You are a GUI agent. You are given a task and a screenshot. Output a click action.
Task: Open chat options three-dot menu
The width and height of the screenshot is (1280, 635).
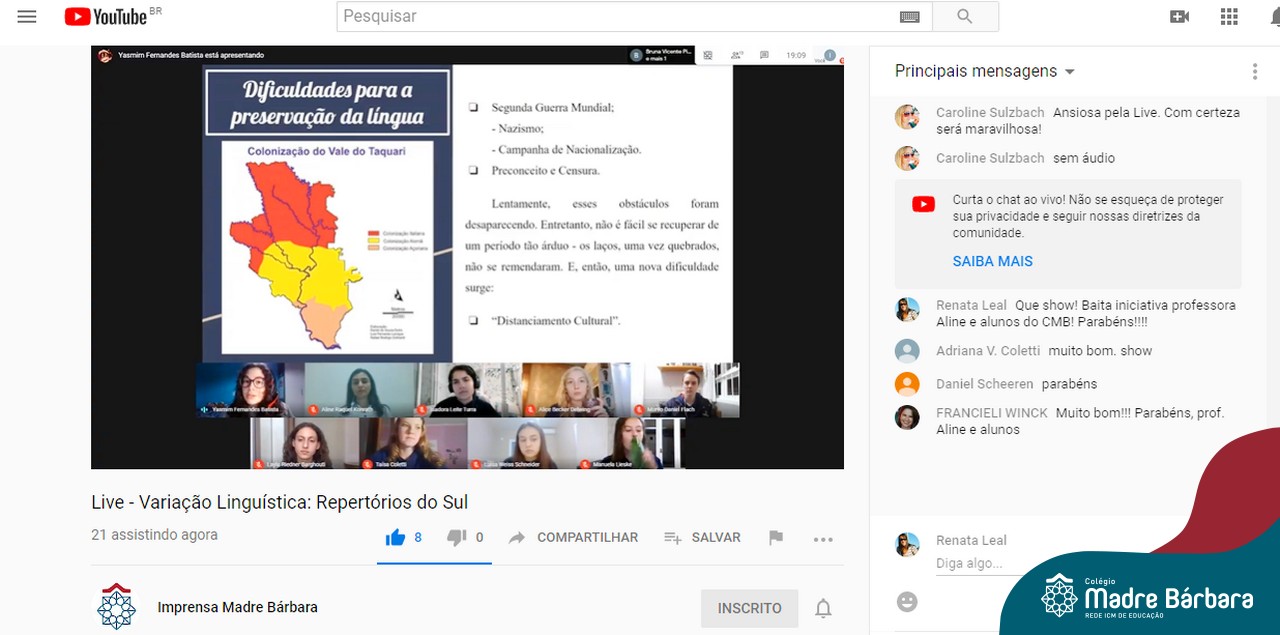pos(1255,72)
